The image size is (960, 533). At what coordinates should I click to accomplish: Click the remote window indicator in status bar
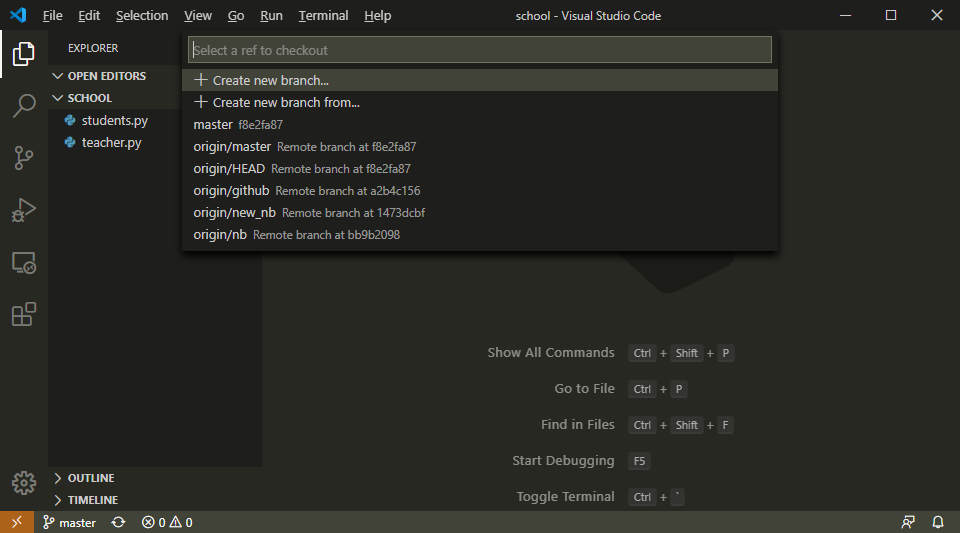(x=17, y=522)
